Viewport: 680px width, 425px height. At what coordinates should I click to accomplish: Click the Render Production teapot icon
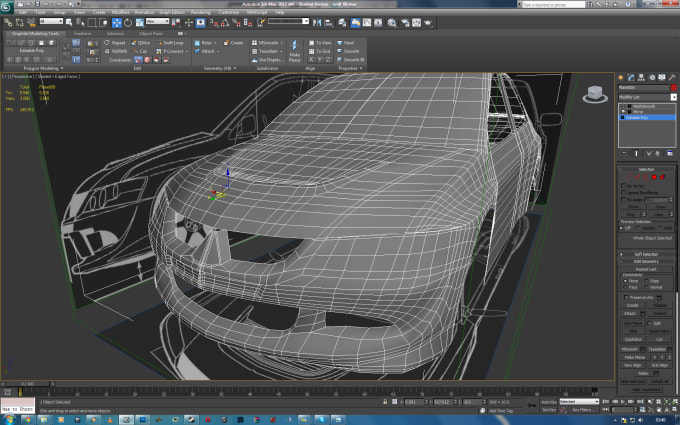click(x=428, y=23)
